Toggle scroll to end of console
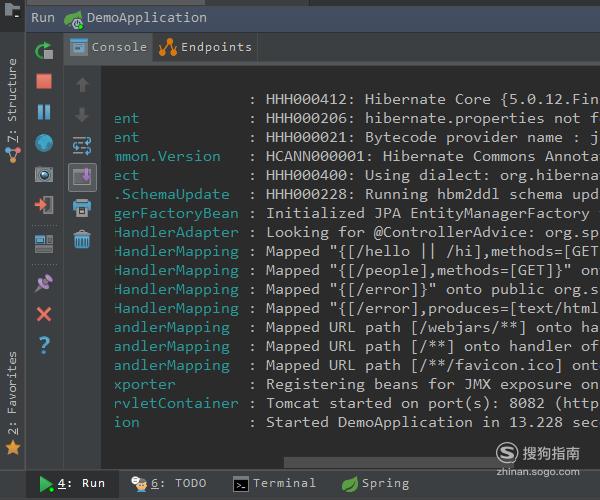Viewport: 600px width, 500px height. click(82, 177)
